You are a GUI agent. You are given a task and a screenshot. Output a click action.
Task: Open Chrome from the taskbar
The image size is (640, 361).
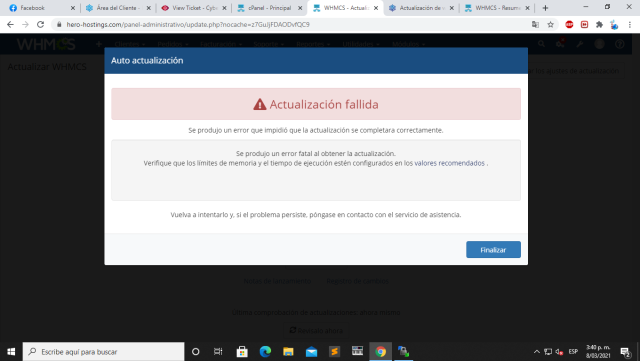point(380,352)
